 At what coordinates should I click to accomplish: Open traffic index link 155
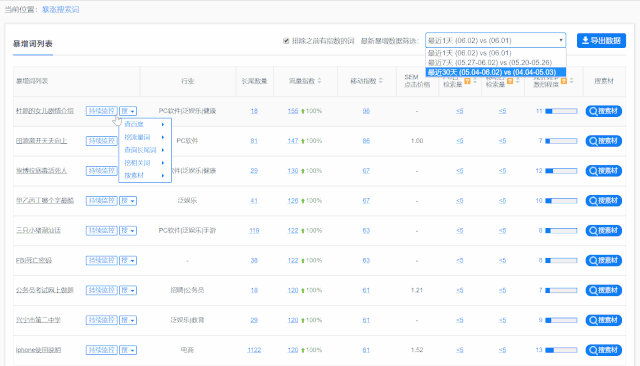pos(293,111)
